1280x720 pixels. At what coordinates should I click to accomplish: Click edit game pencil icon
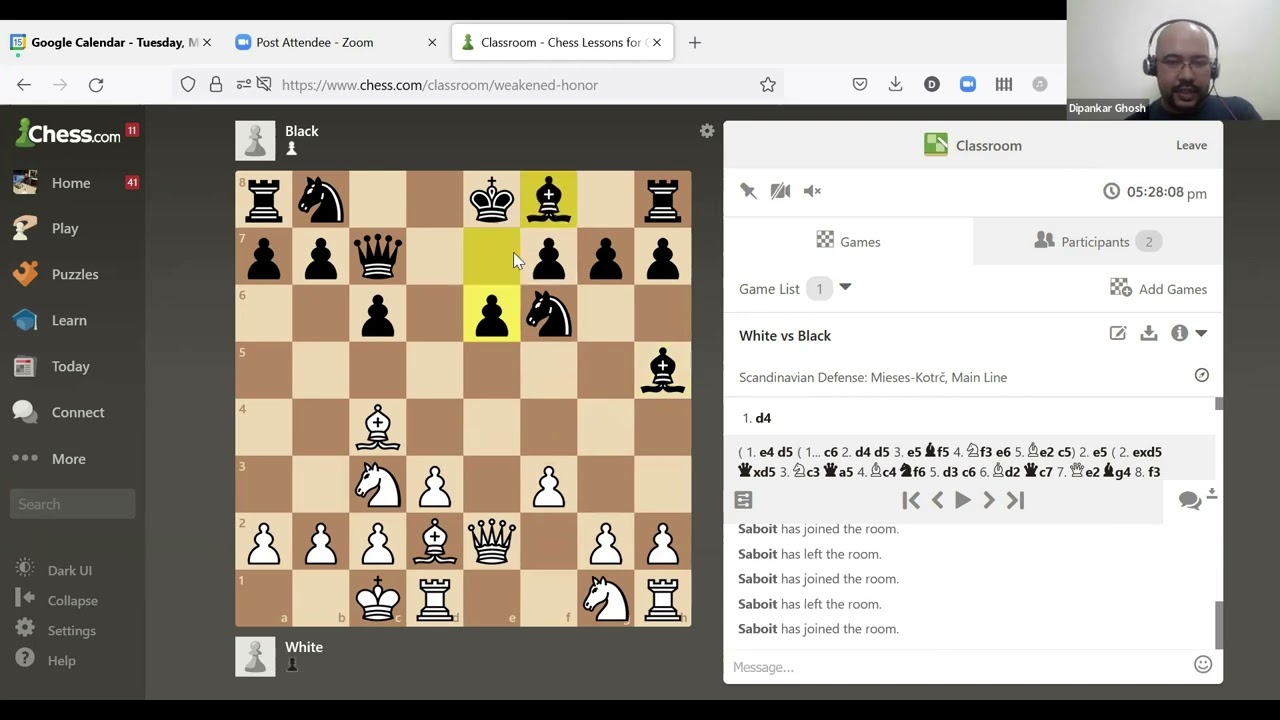(1118, 334)
